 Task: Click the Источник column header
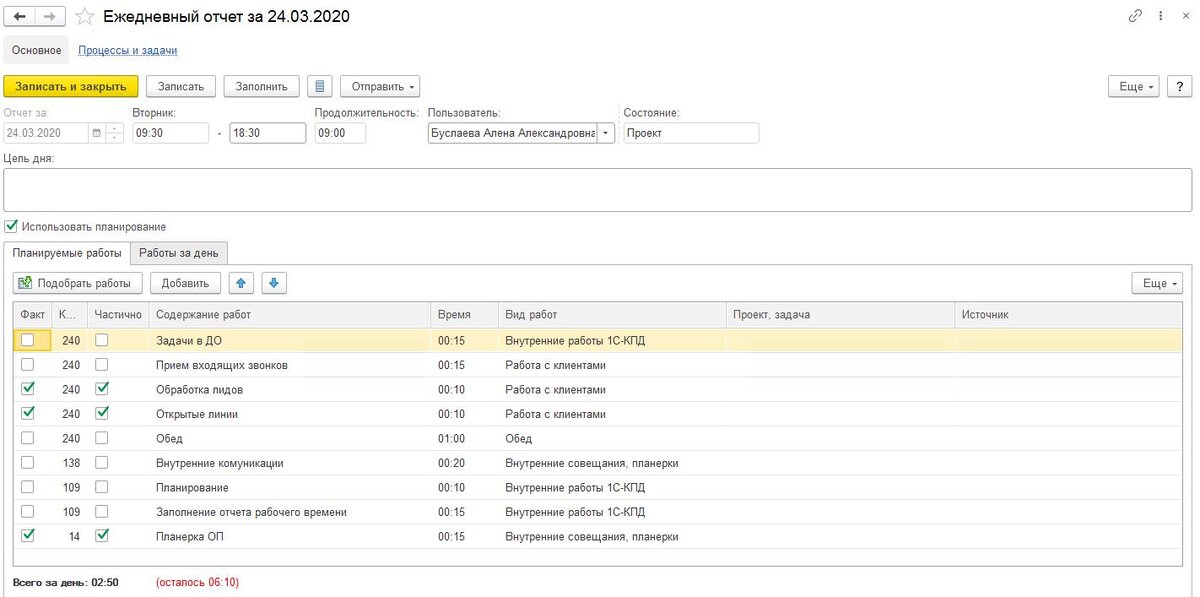click(1068, 314)
